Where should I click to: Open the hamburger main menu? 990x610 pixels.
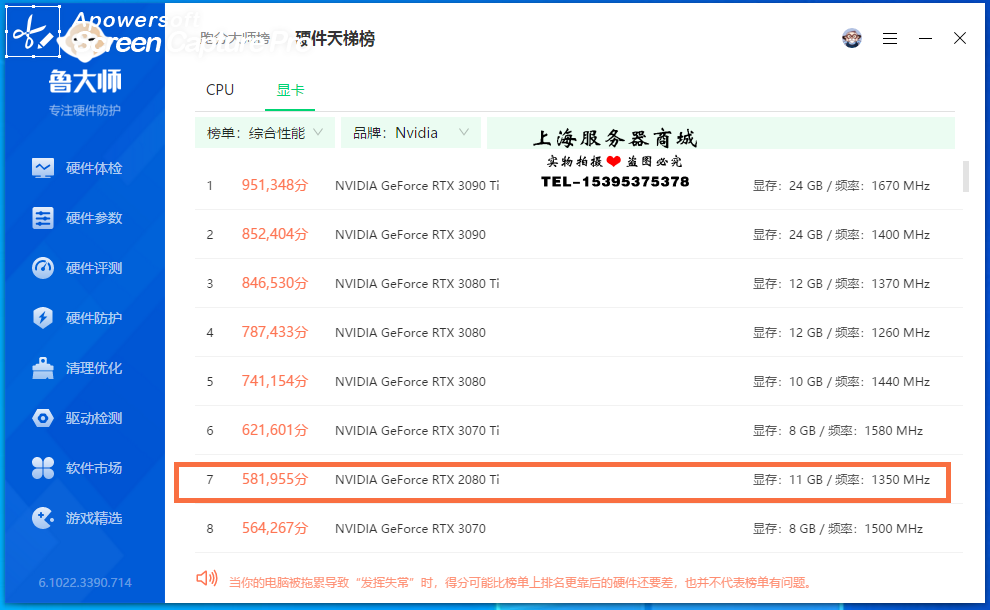click(x=890, y=39)
